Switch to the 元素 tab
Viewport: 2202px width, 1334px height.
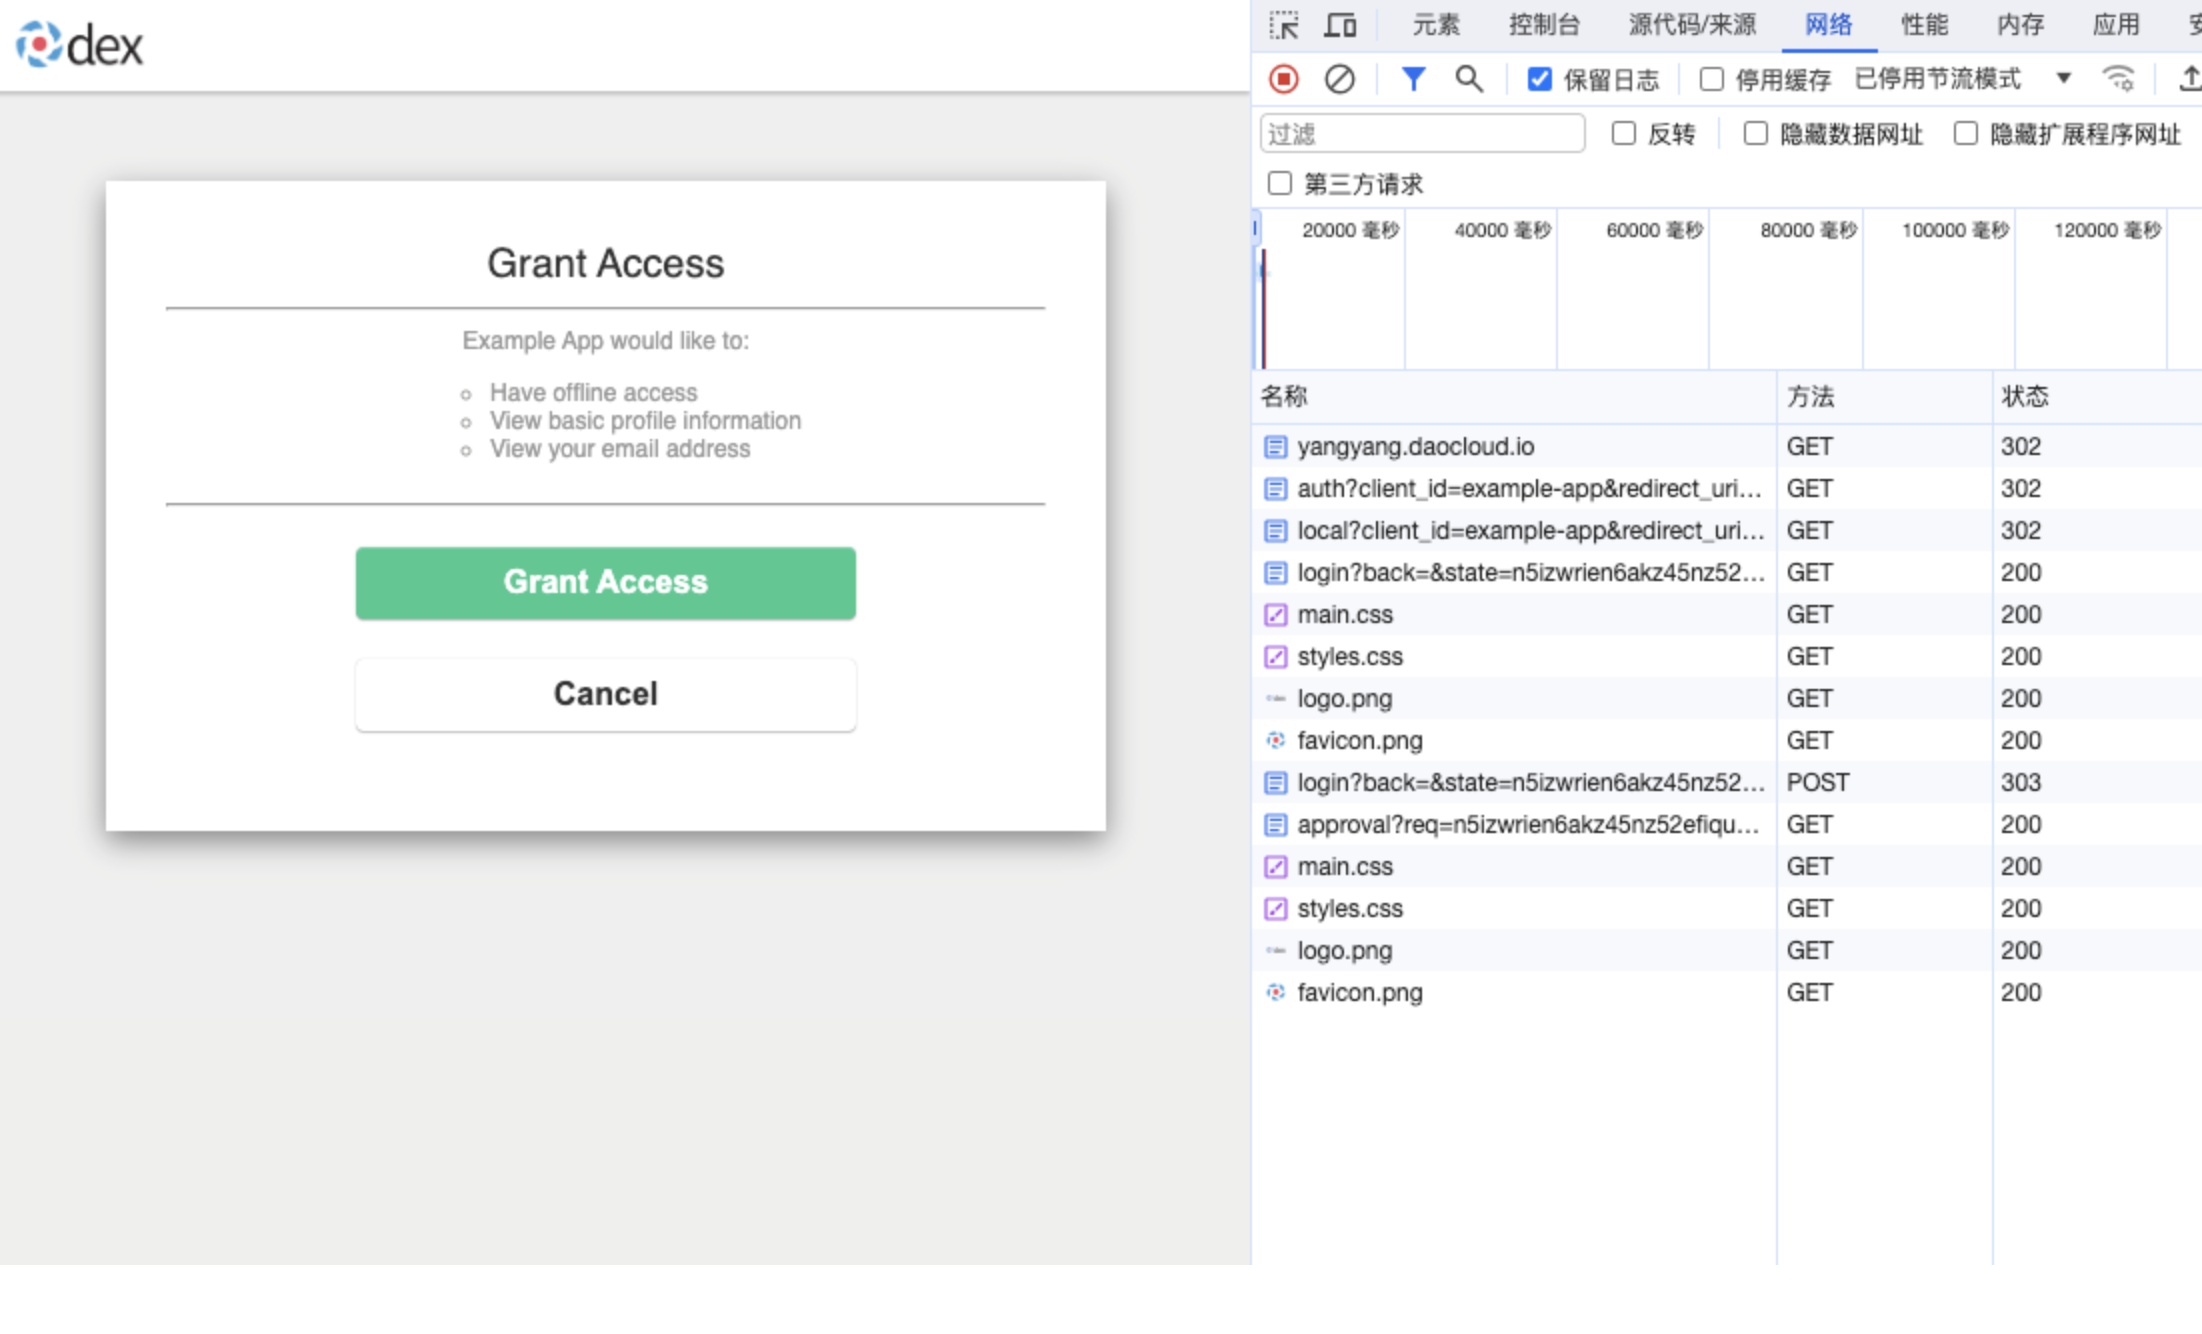click(x=1436, y=25)
